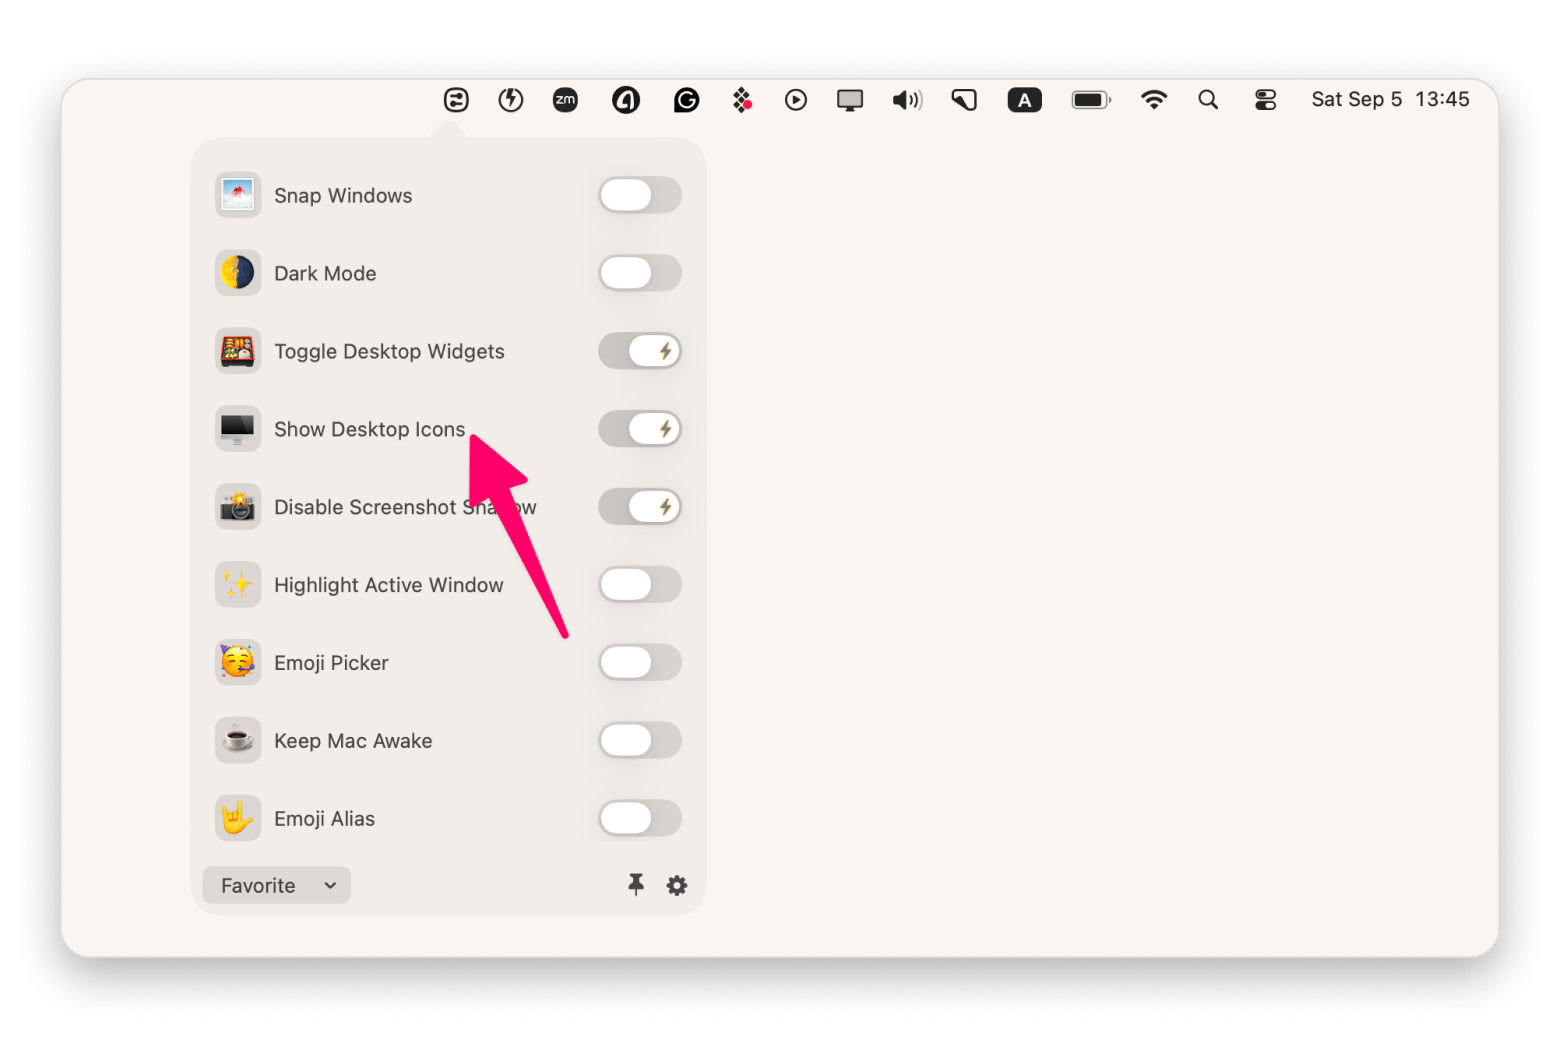1560x1038 pixels.
Task: Open the display mirroring menu bar icon
Action: (850, 100)
